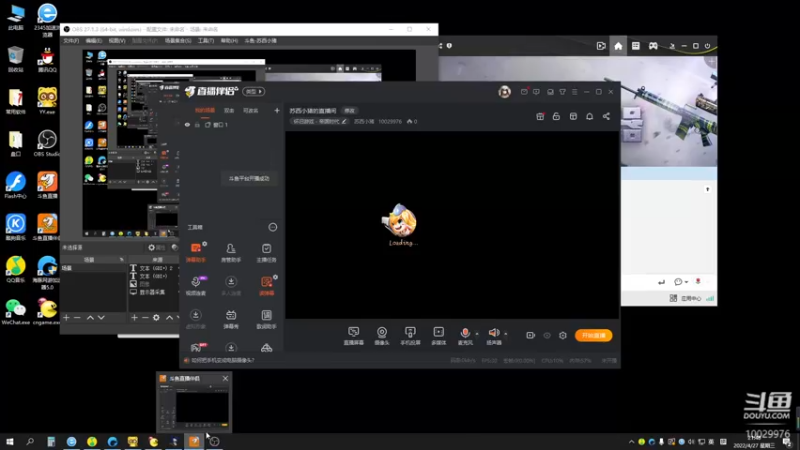The width and height of the screenshot is (800, 450).
Task: Open the camera help link in status bar
Action: click(222, 360)
